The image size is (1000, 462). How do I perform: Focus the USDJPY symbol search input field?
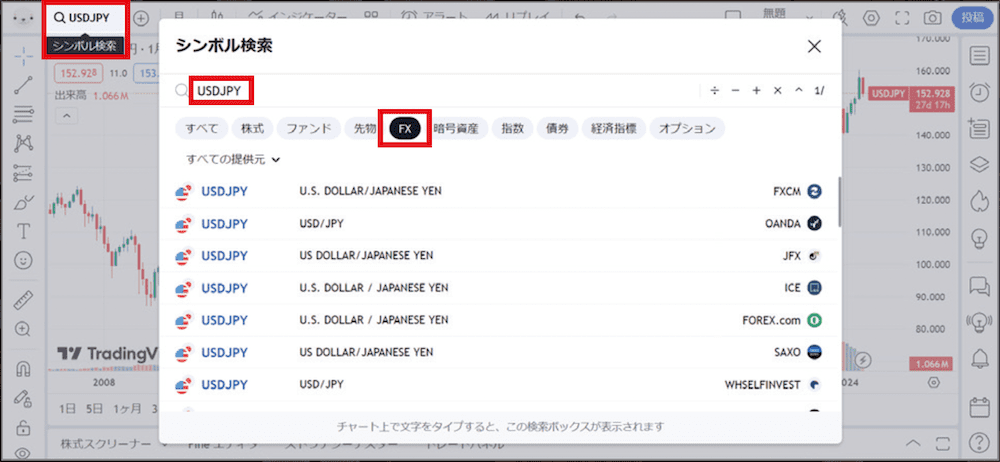(x=440, y=91)
